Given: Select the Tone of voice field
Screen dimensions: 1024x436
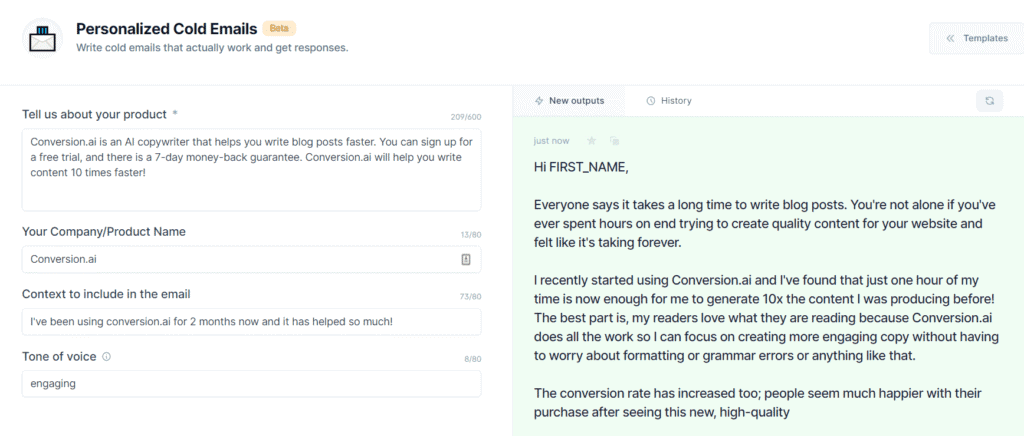Looking at the screenshot, I should (x=251, y=384).
